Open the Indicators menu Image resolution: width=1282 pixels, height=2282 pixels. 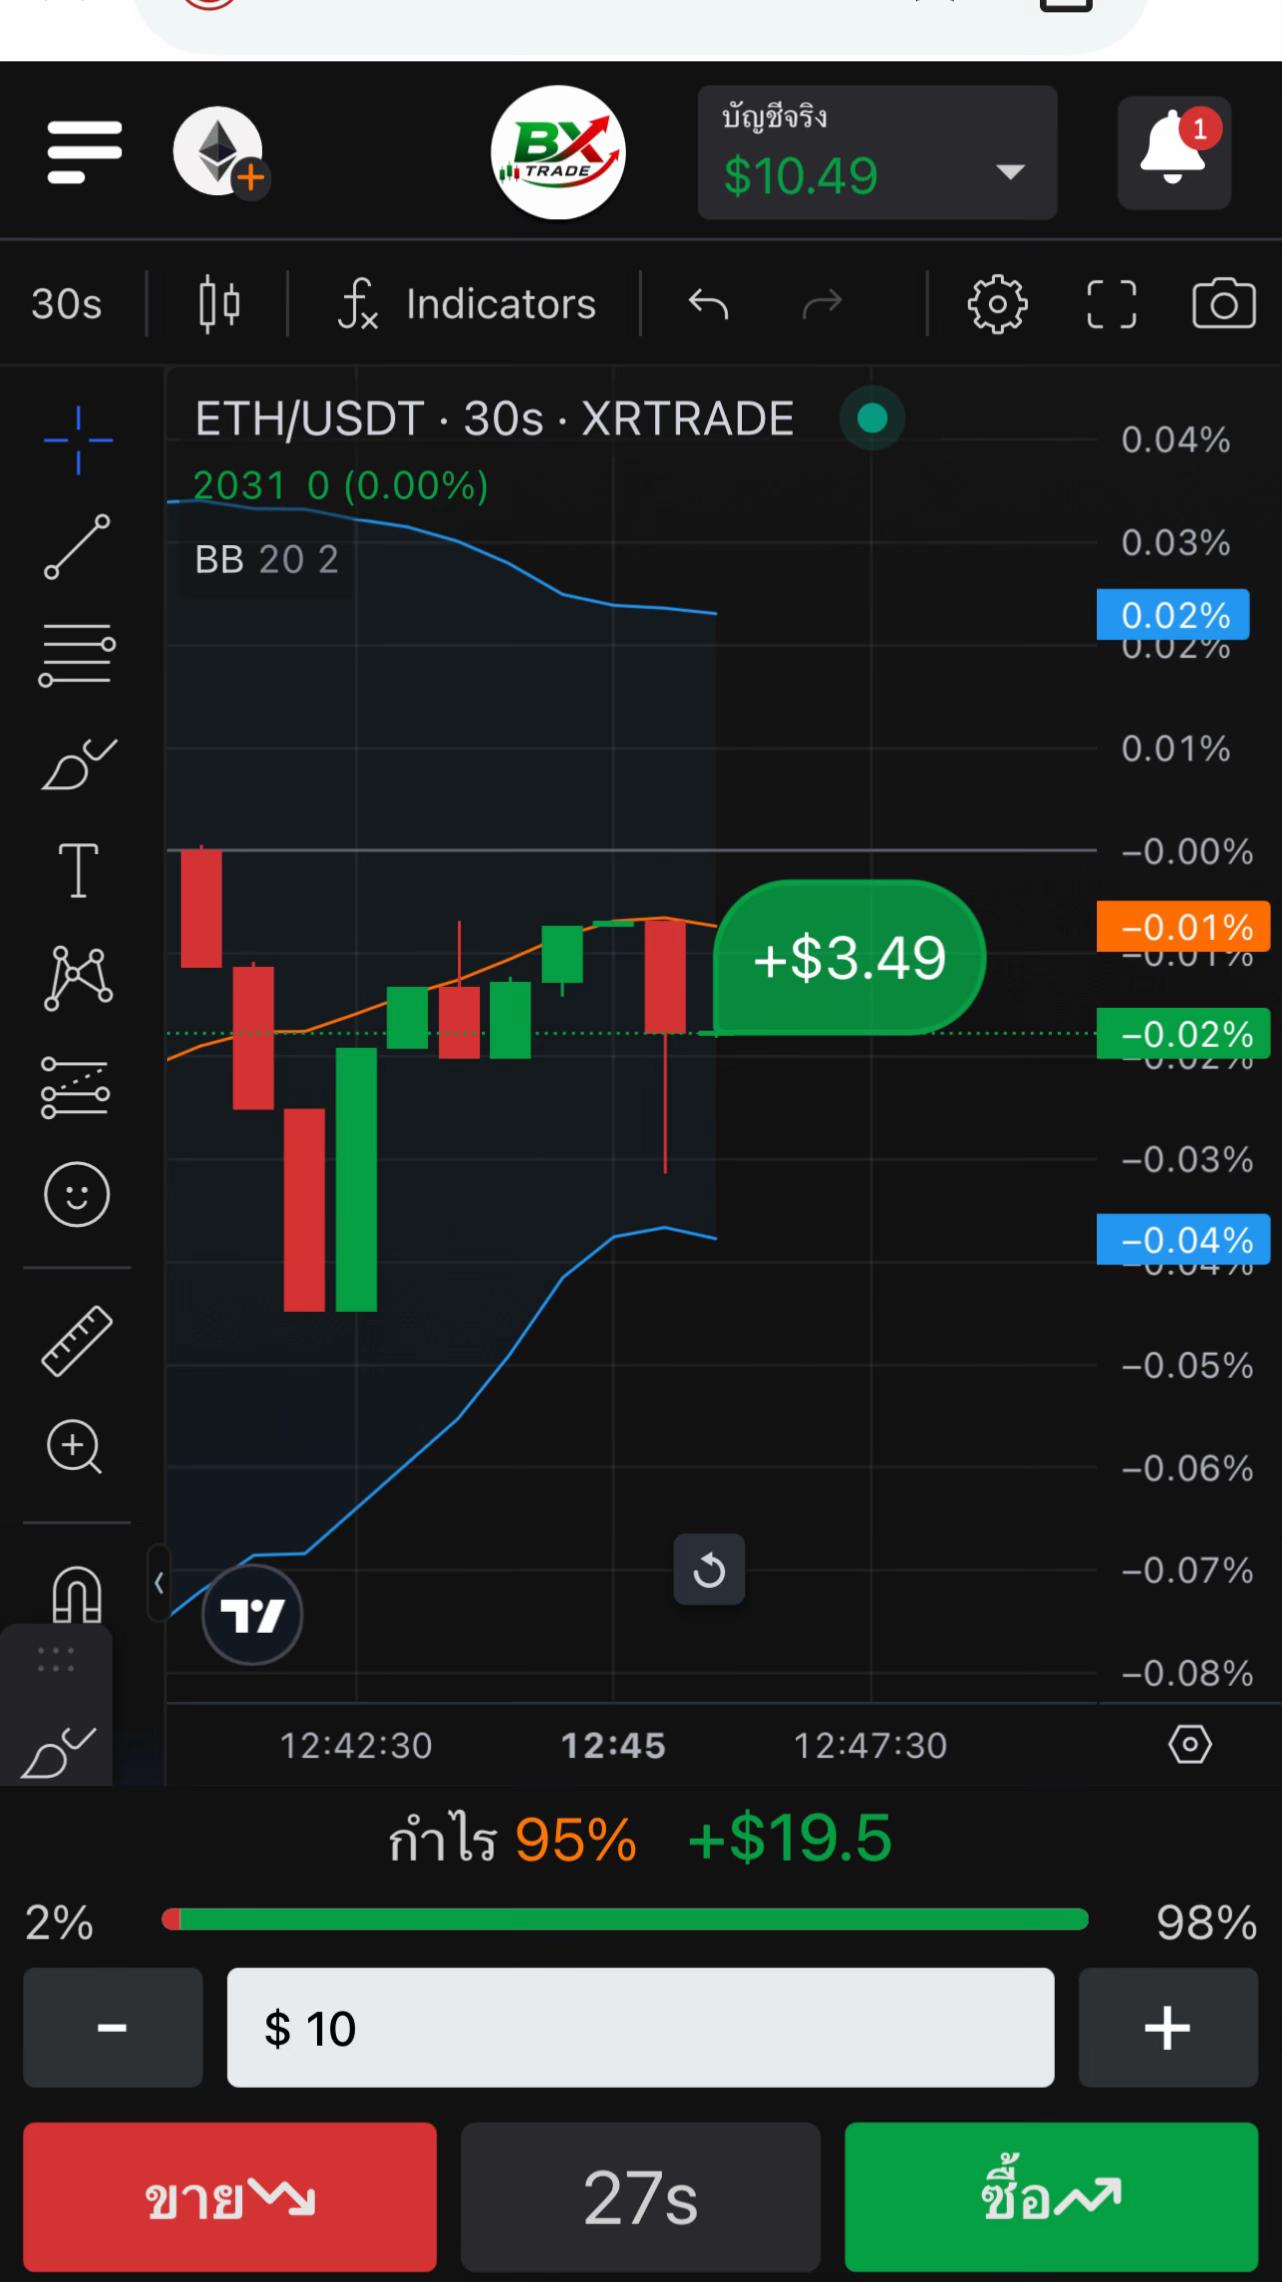pos(467,303)
